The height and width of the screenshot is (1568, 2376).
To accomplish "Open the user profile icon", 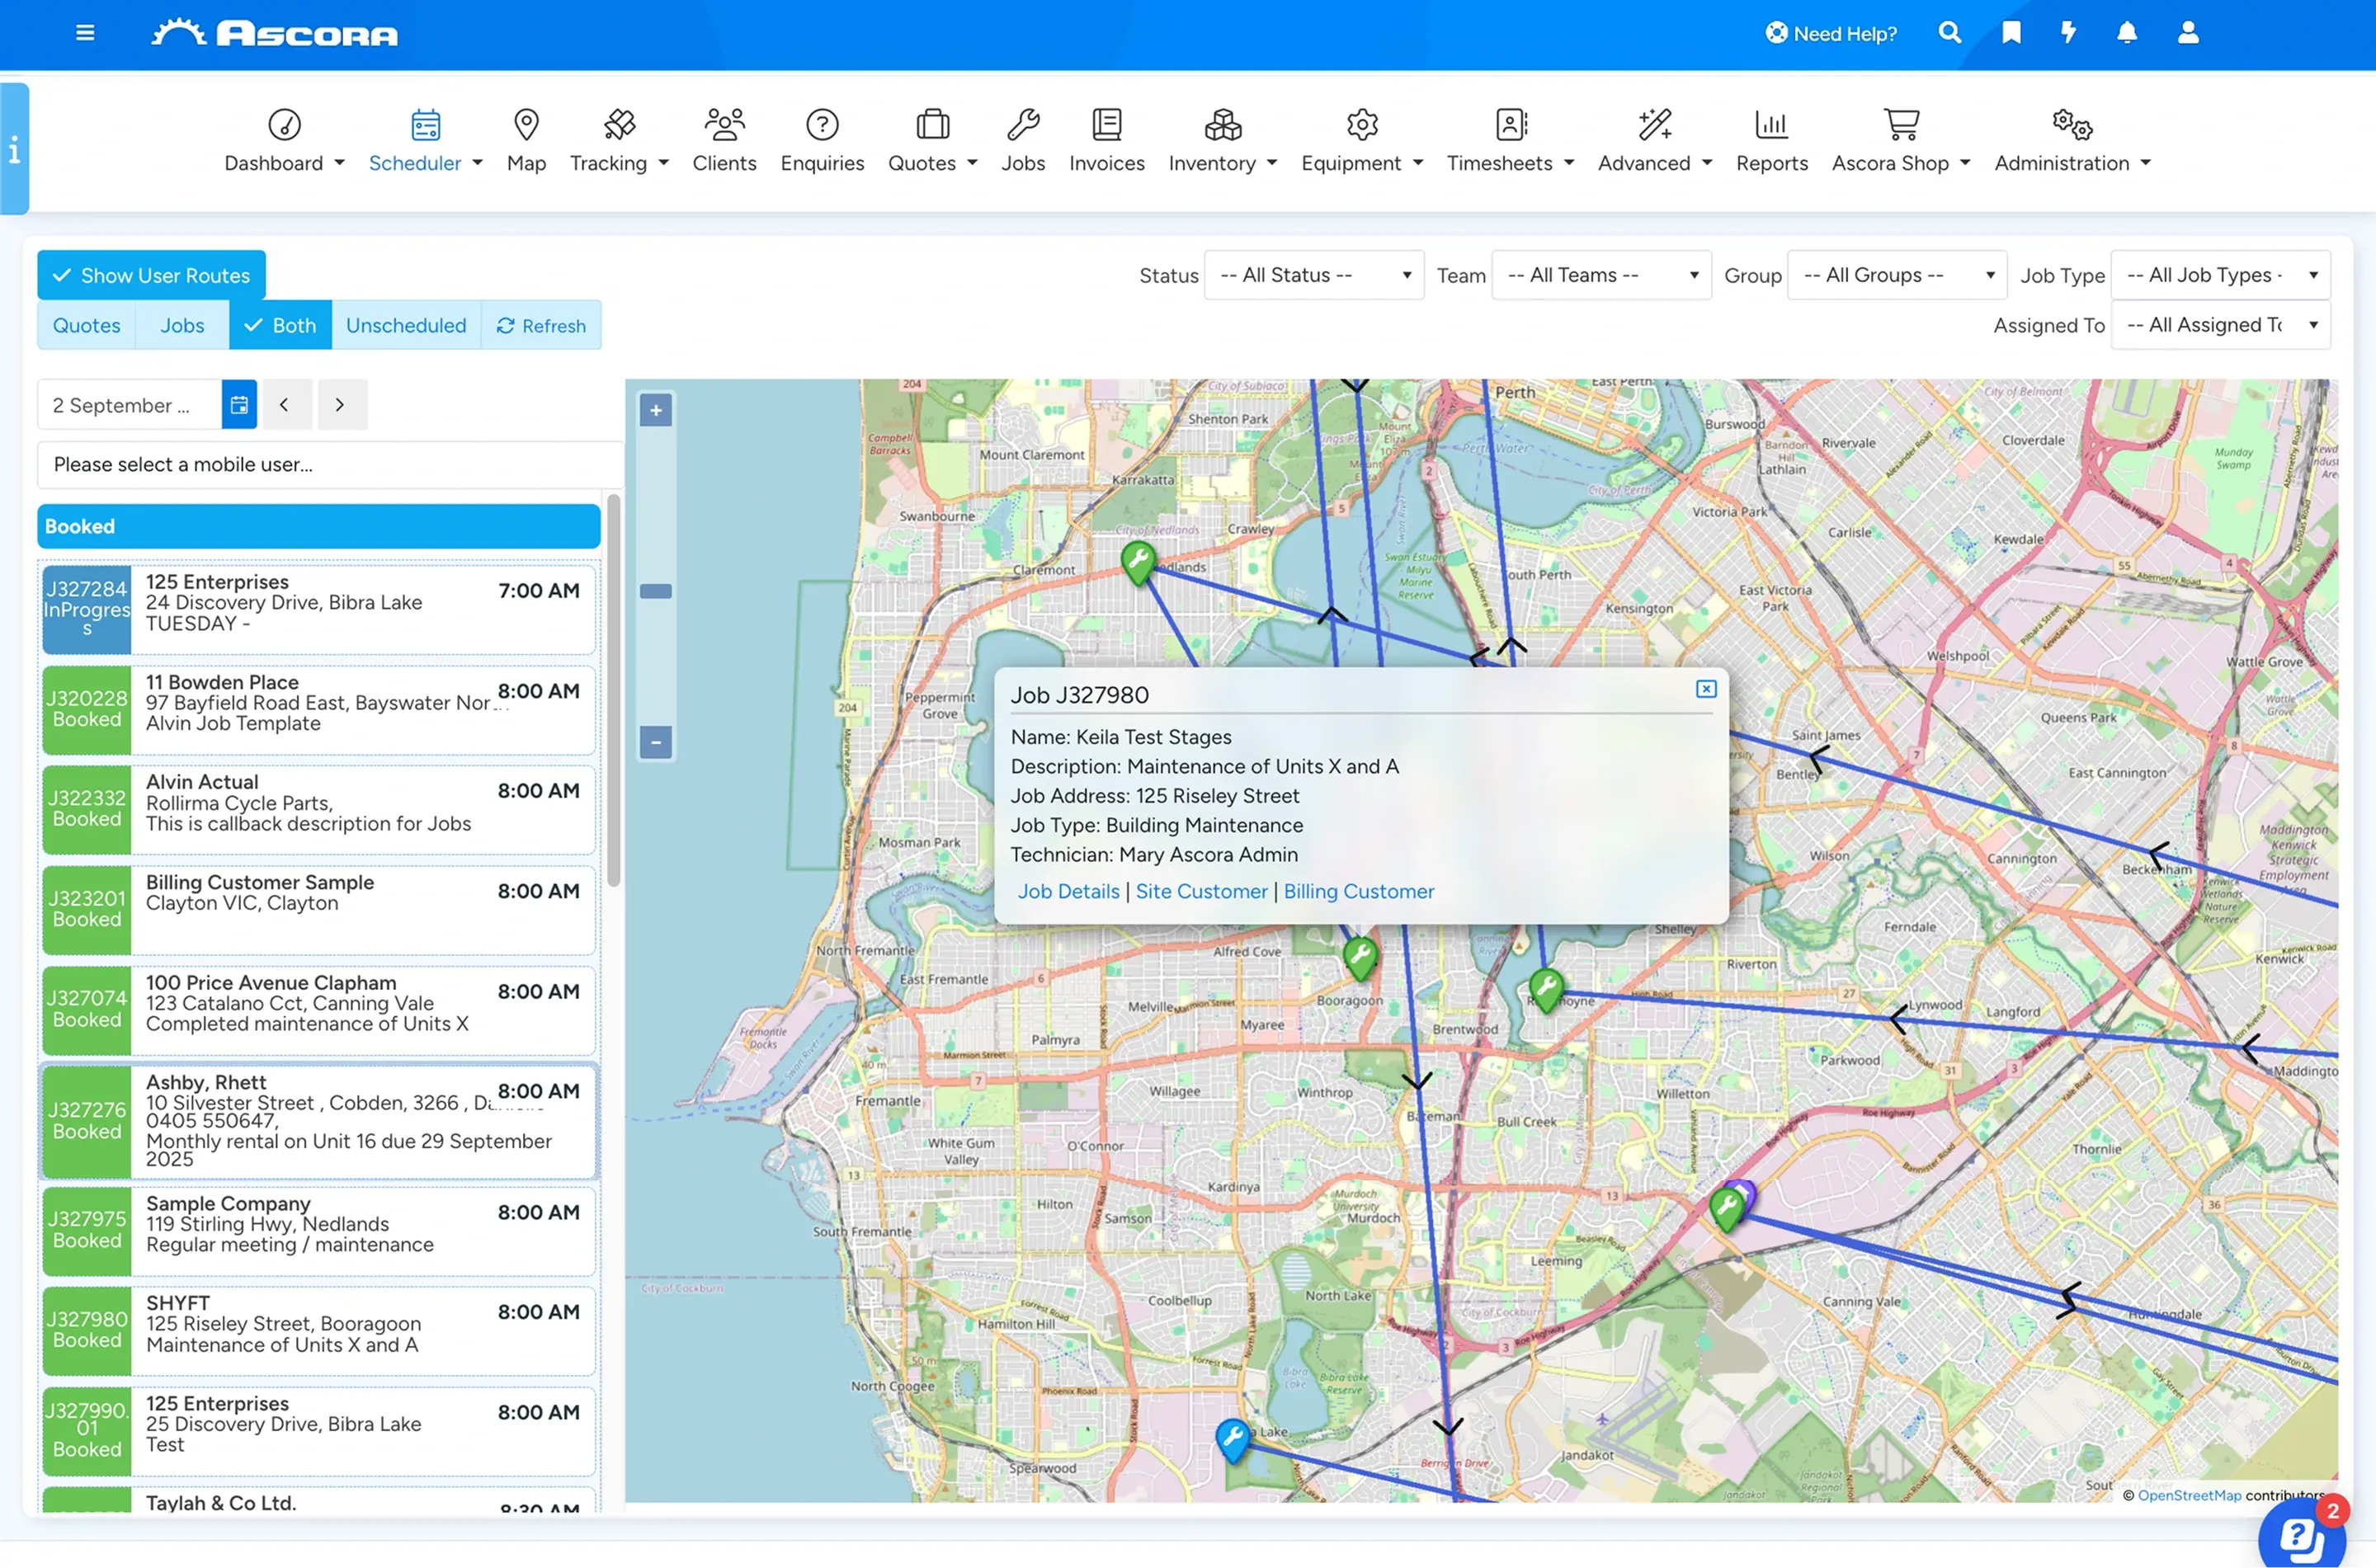I will pos(2188,33).
